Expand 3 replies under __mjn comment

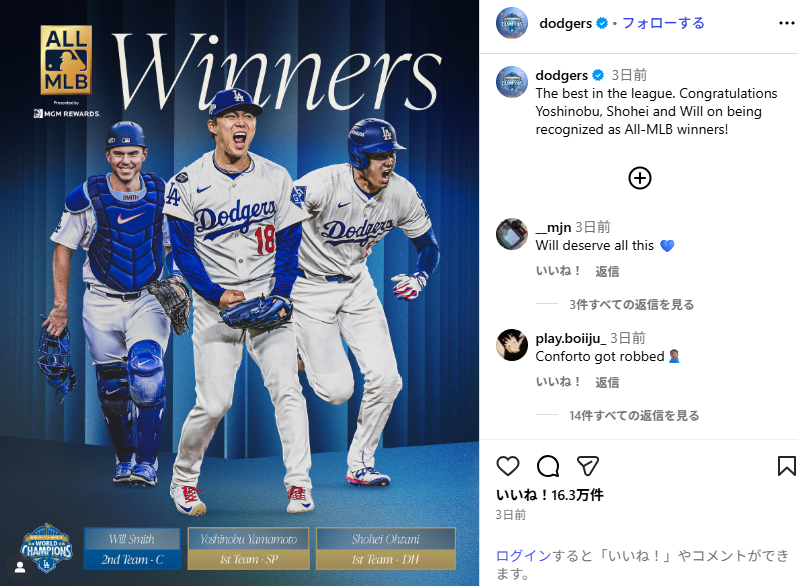tap(631, 304)
